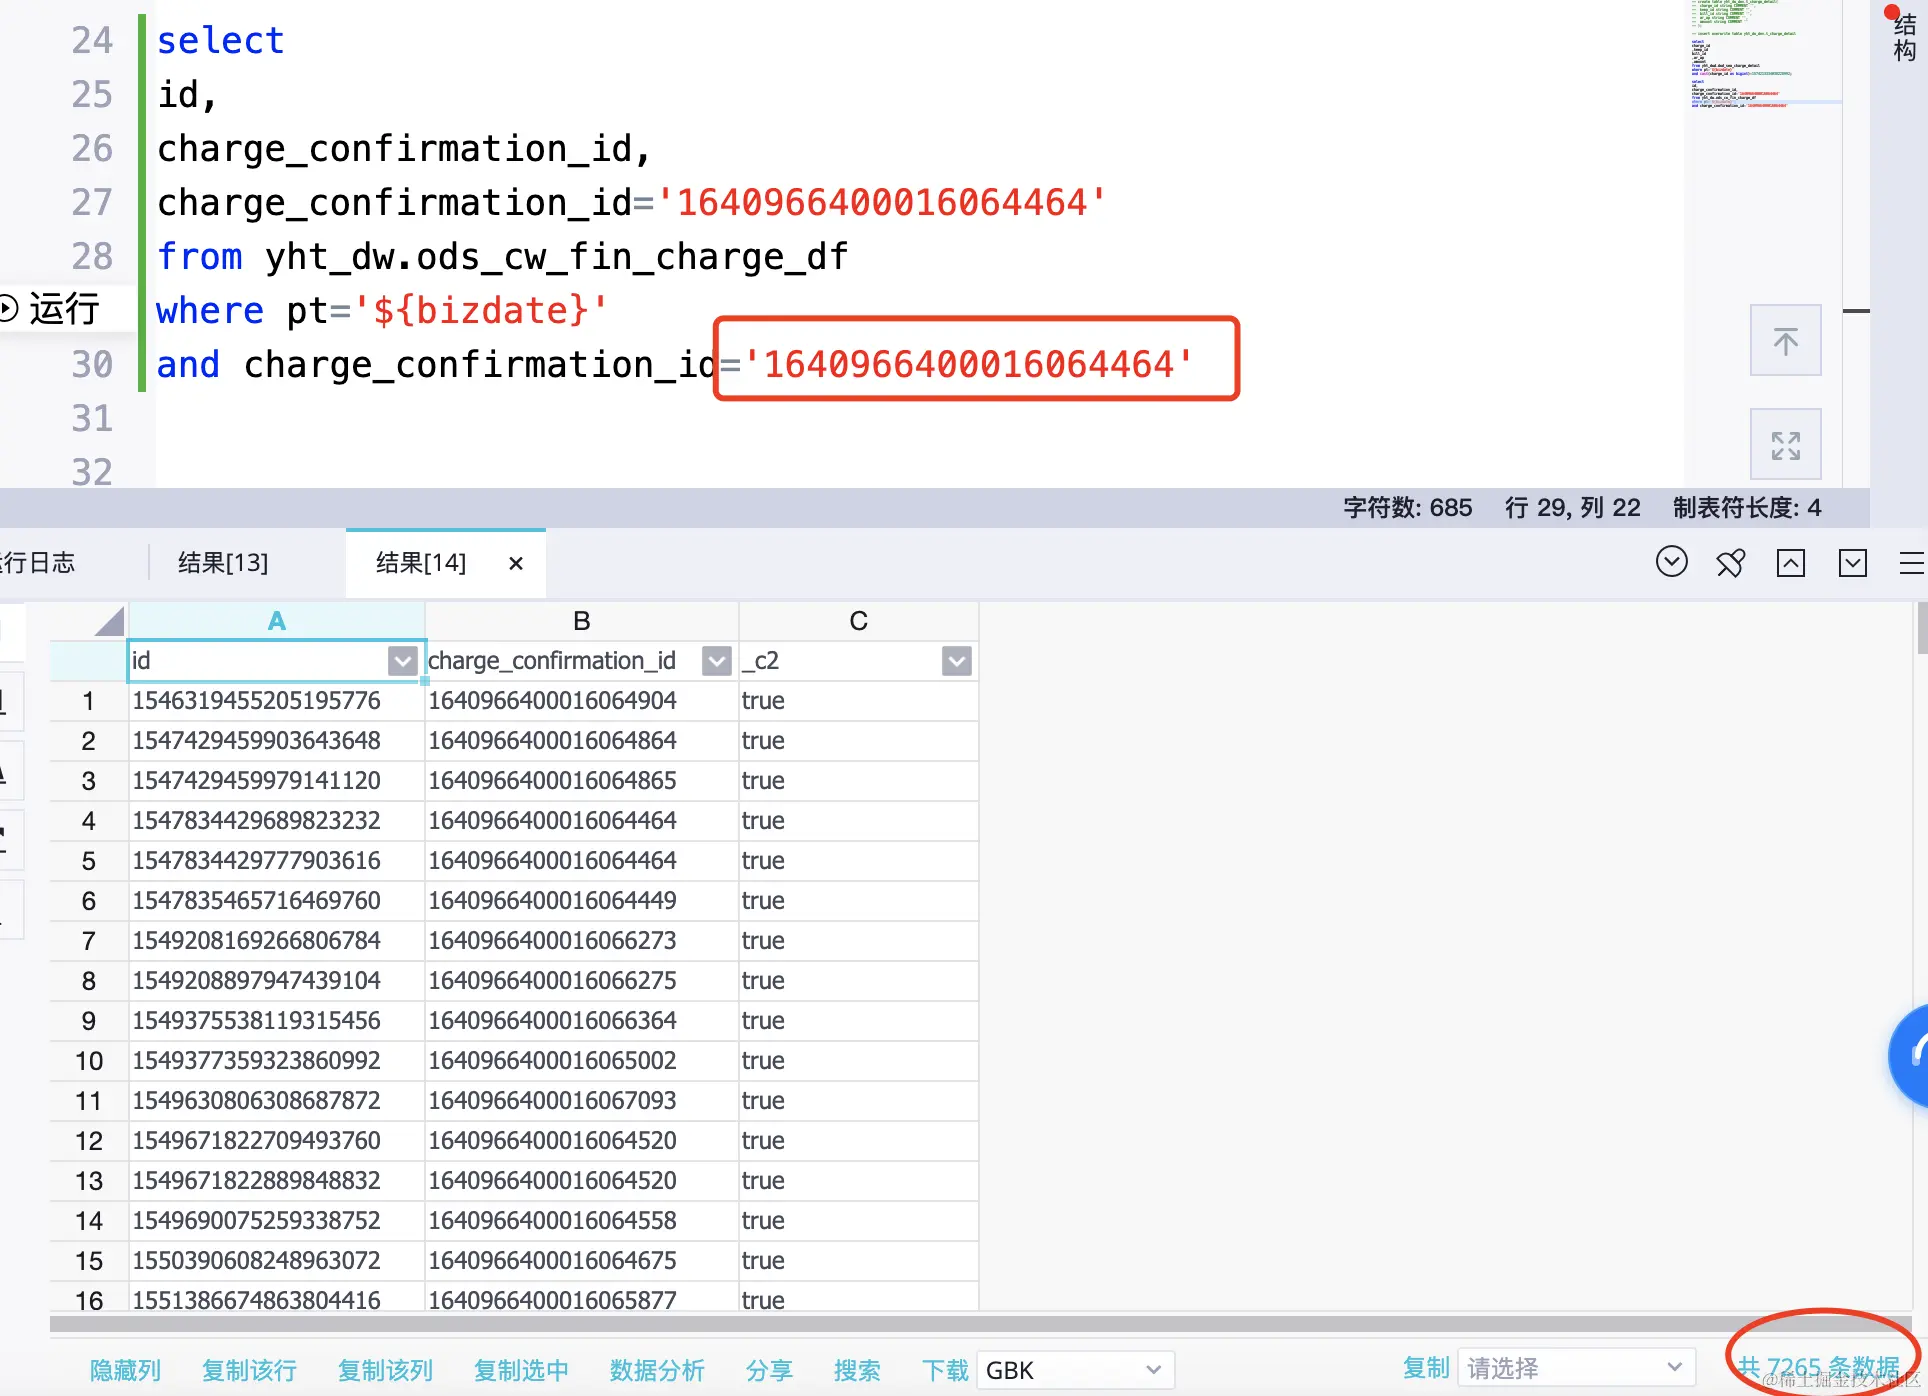Image resolution: width=1928 pixels, height=1396 pixels.
Task: Open the hamburger menu in results toolbar
Action: point(1911,563)
